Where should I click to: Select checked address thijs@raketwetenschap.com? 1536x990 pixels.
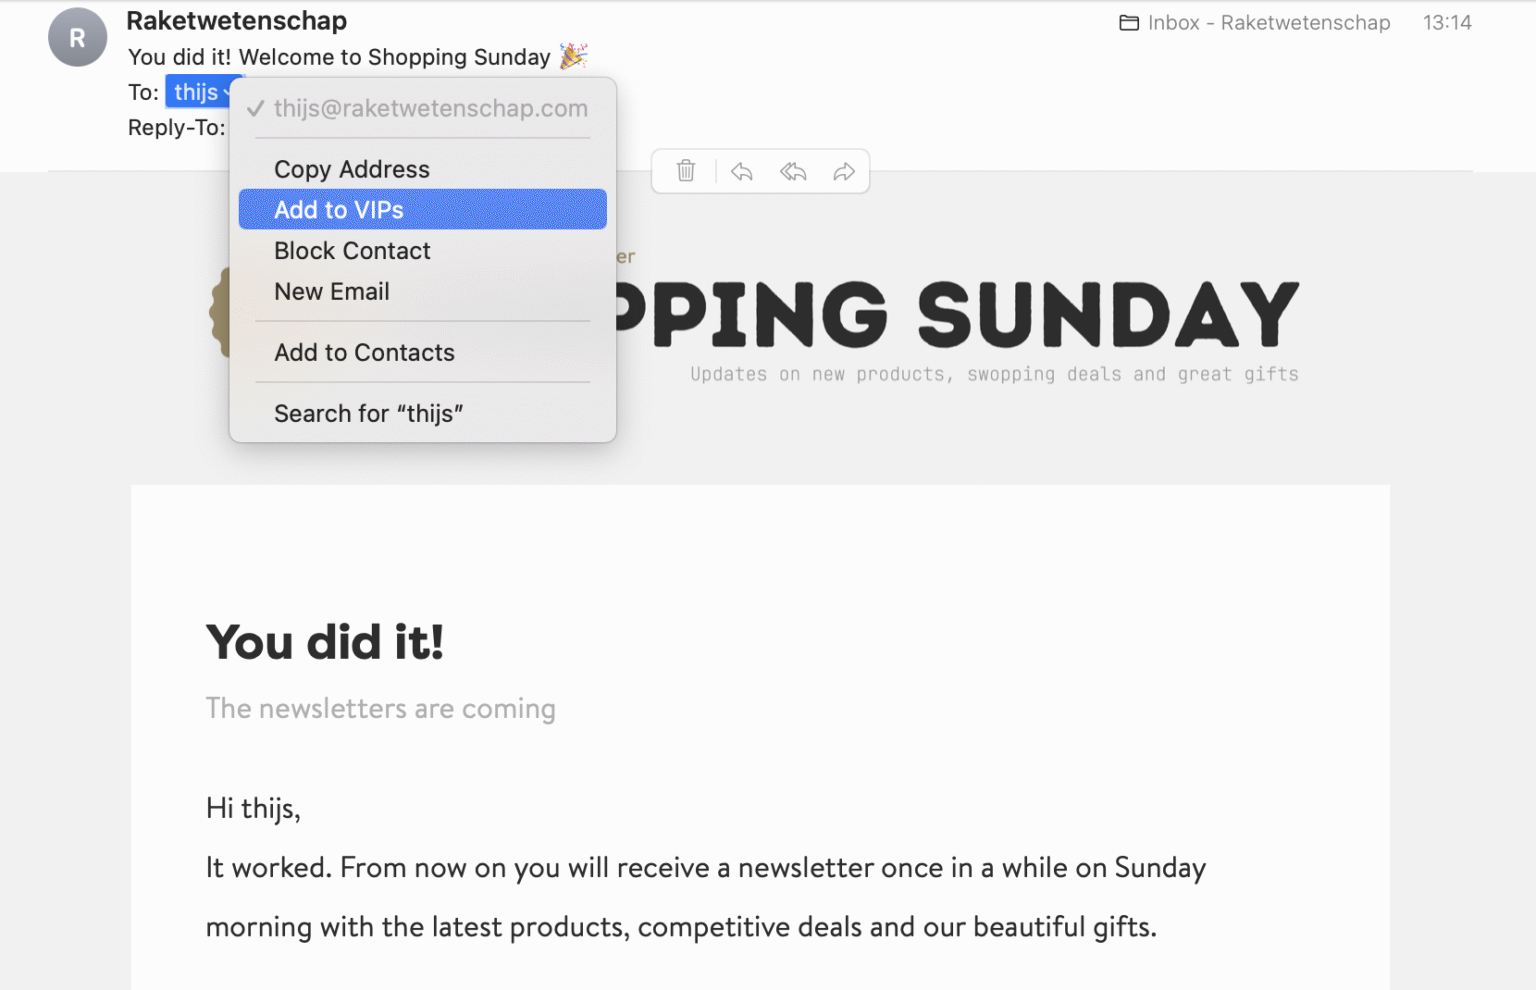point(430,108)
